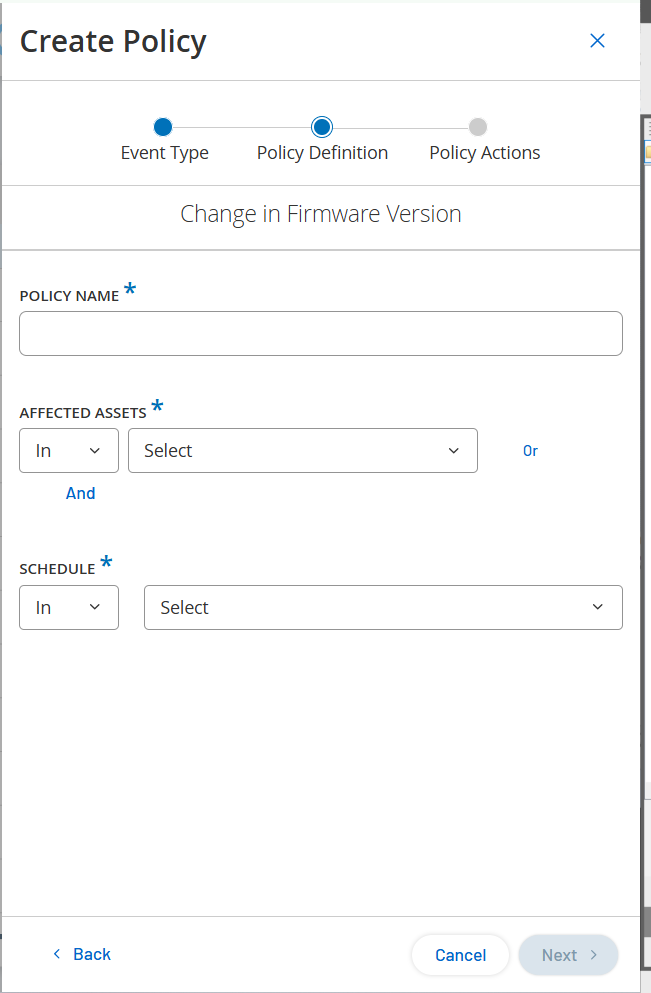Click the Event Type step circle
The width and height of the screenshot is (651, 993).
point(163,127)
